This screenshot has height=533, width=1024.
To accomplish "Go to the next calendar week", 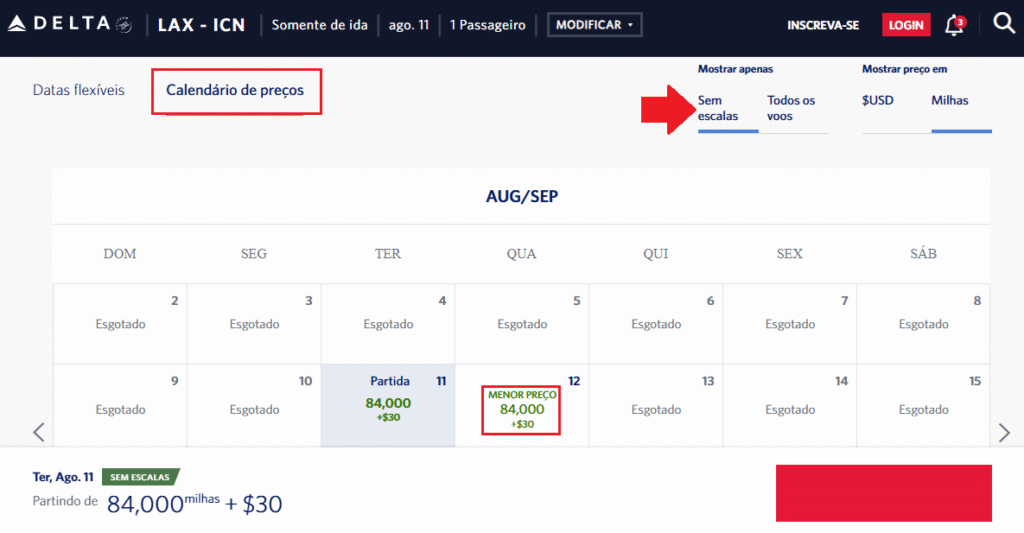I will click(1005, 432).
